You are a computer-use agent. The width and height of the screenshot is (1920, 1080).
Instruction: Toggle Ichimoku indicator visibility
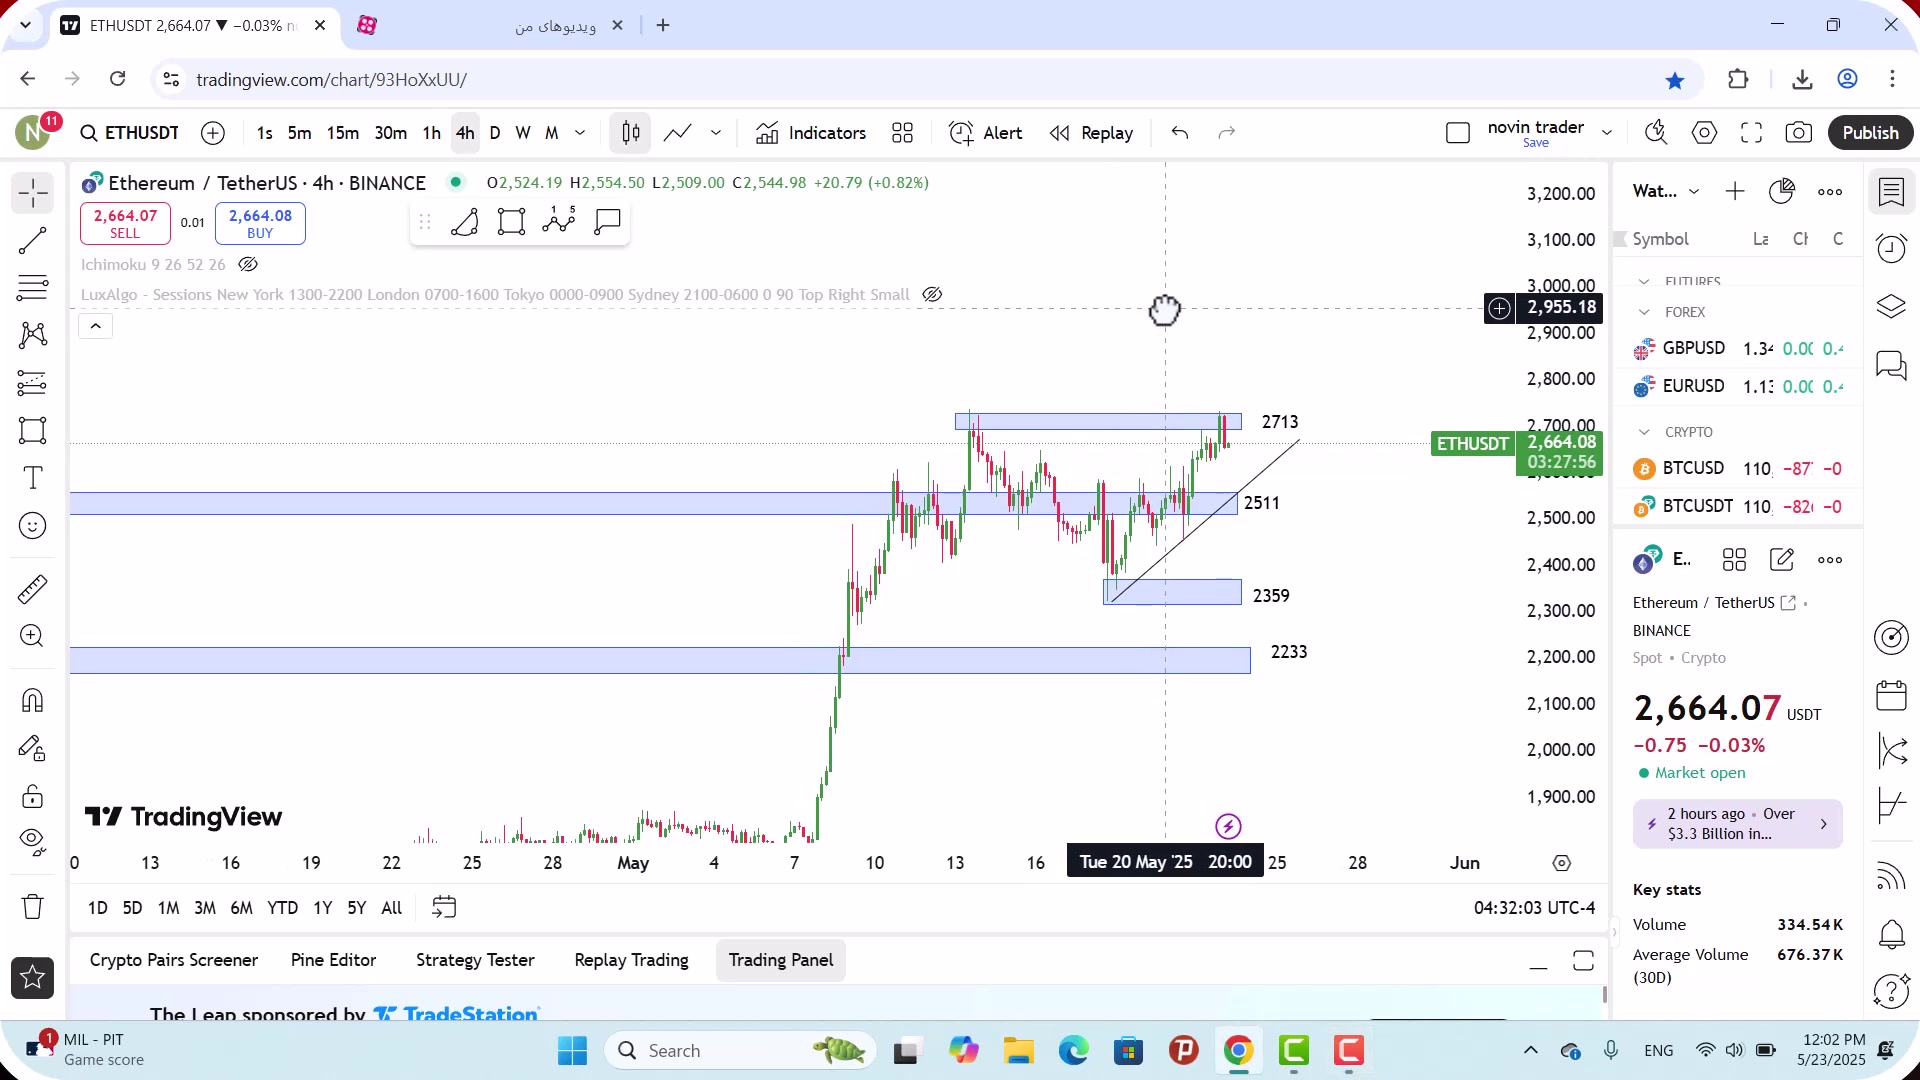(x=248, y=265)
